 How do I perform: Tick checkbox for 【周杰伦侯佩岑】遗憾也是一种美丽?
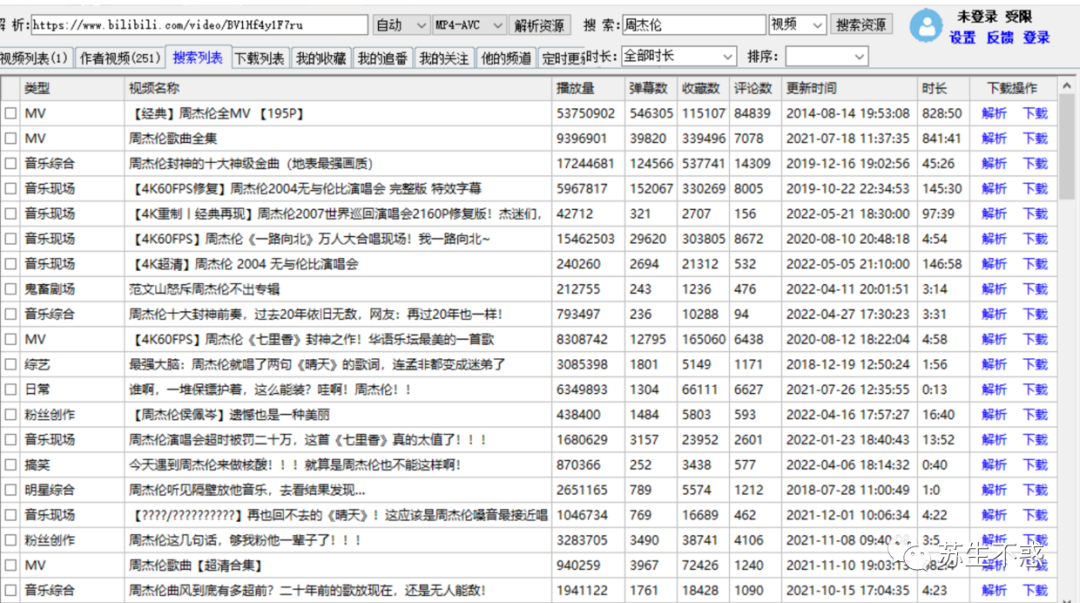coord(10,415)
